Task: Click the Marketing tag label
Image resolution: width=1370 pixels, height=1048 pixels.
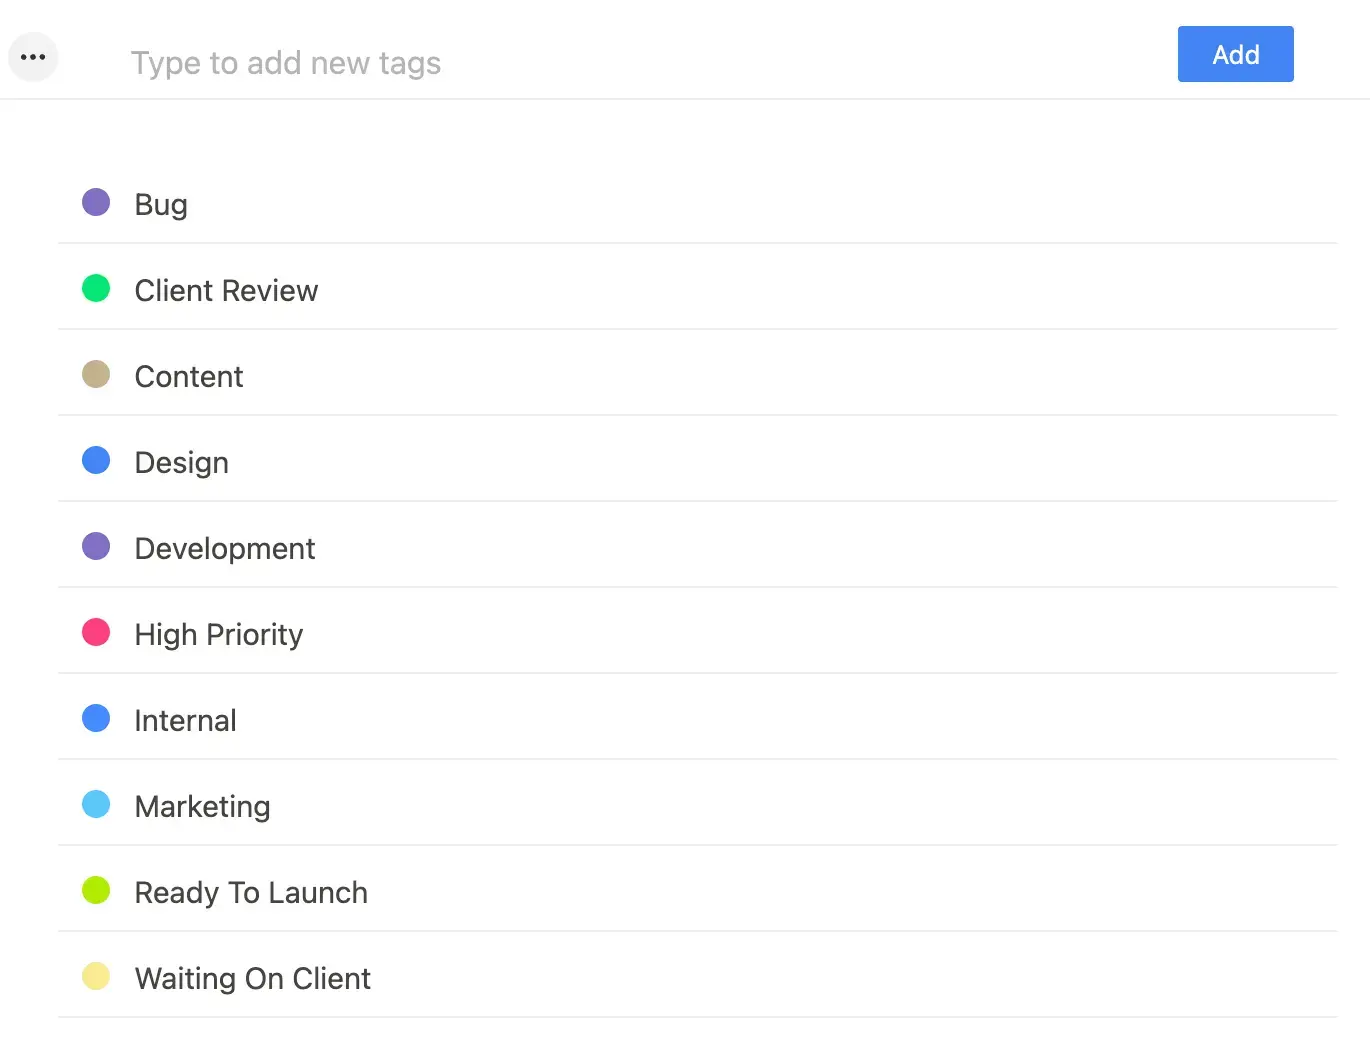Action: point(202,807)
